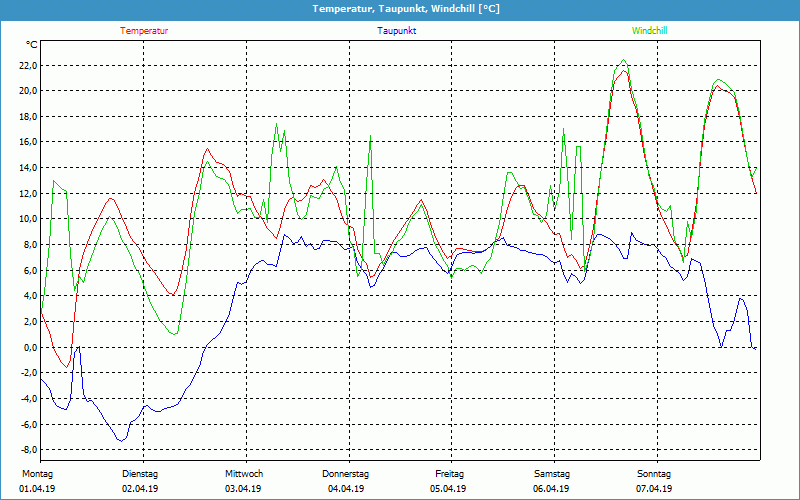Click the '8,0' y-axis value
This screenshot has height=500, width=800.
(30, 244)
